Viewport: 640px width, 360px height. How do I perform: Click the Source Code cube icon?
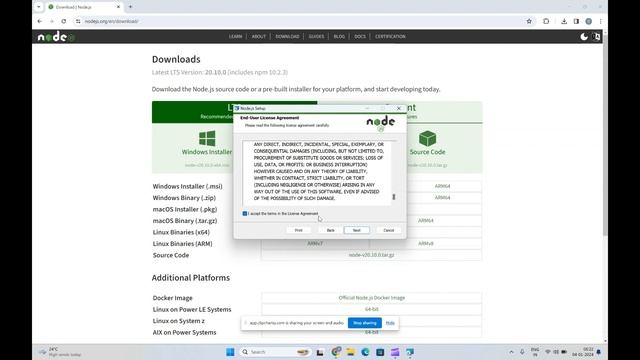[x=427, y=138]
